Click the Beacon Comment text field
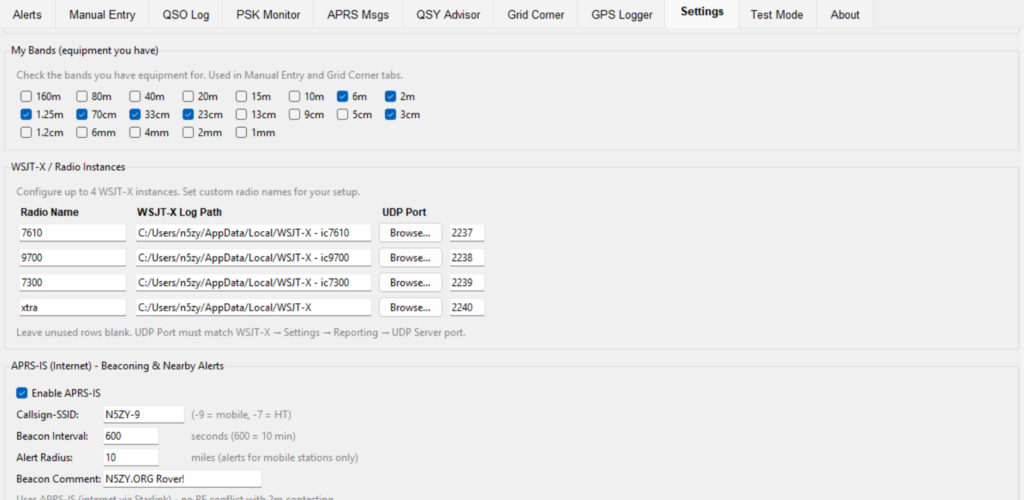 click(x=181, y=479)
